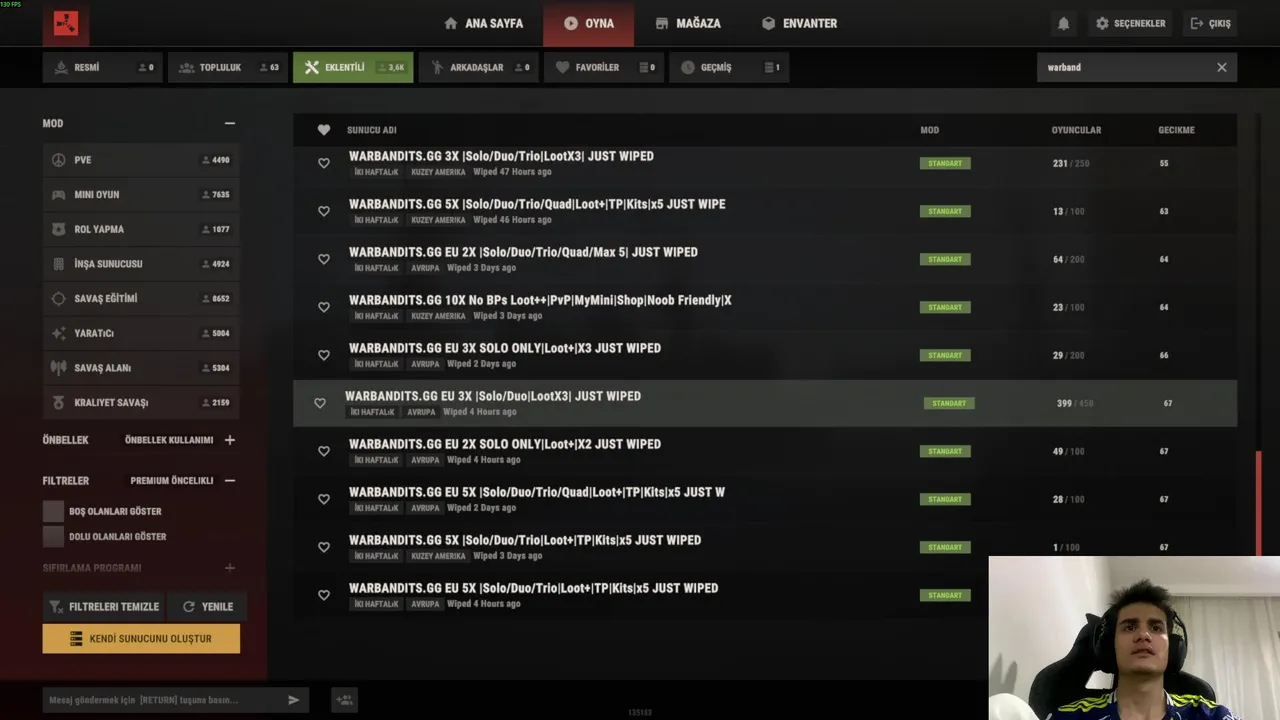The height and width of the screenshot is (720, 1280).
Task: Filter by Savaş Alanı mode
Action: tap(141, 368)
